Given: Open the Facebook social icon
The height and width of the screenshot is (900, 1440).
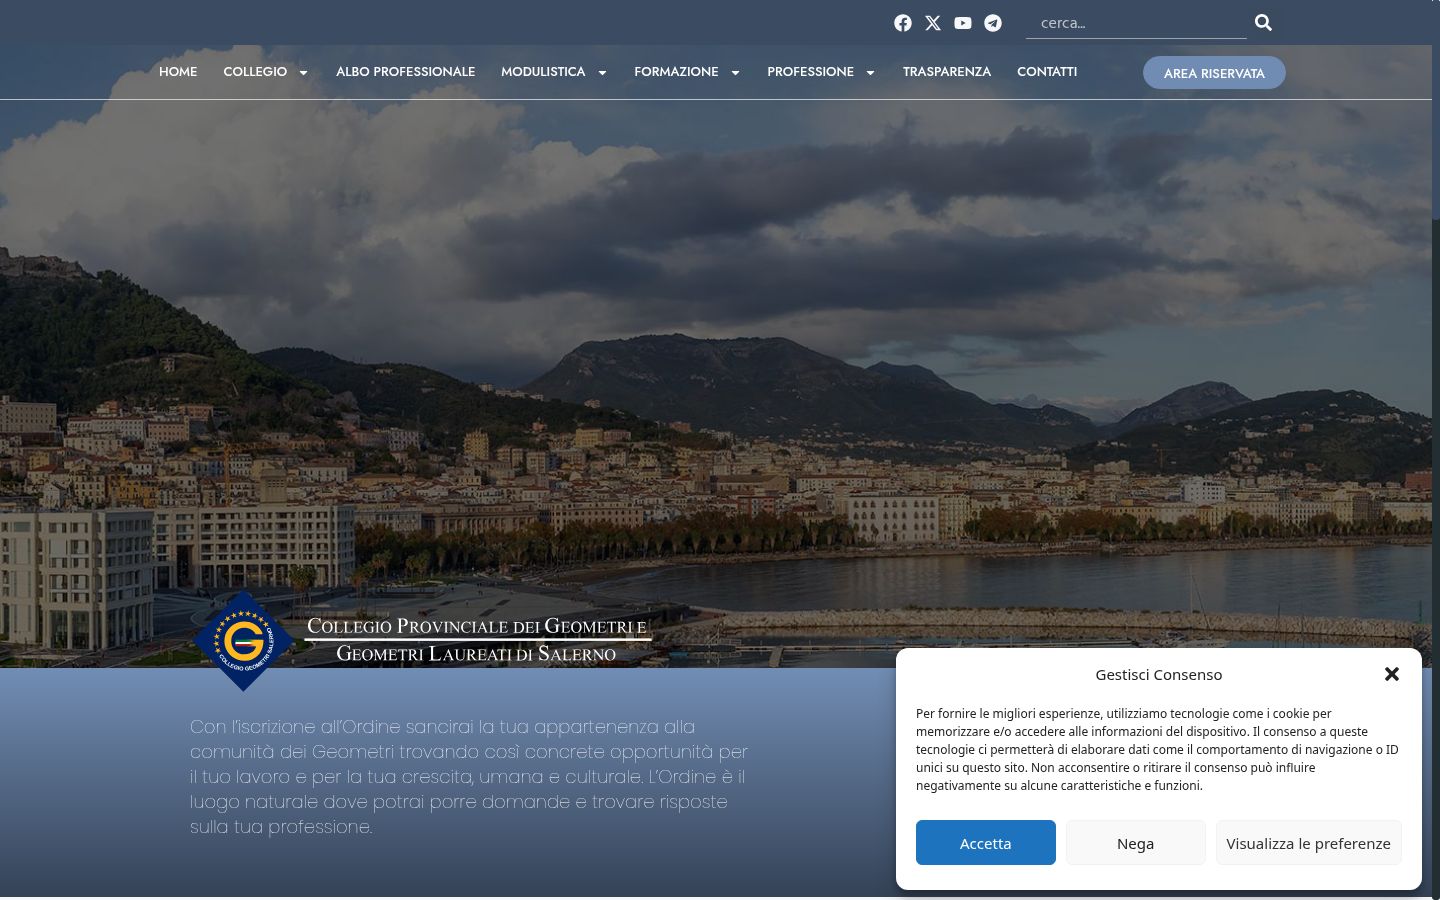Looking at the screenshot, I should [x=903, y=23].
